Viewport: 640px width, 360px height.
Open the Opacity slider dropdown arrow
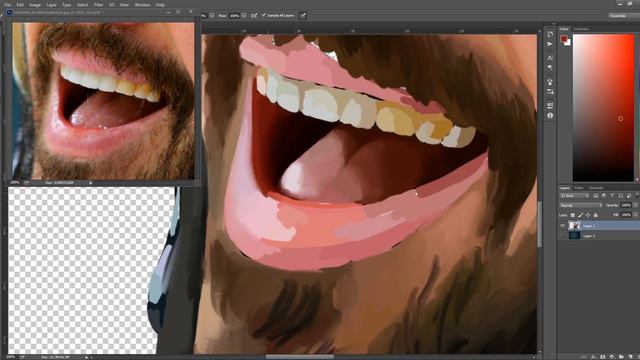point(636,205)
